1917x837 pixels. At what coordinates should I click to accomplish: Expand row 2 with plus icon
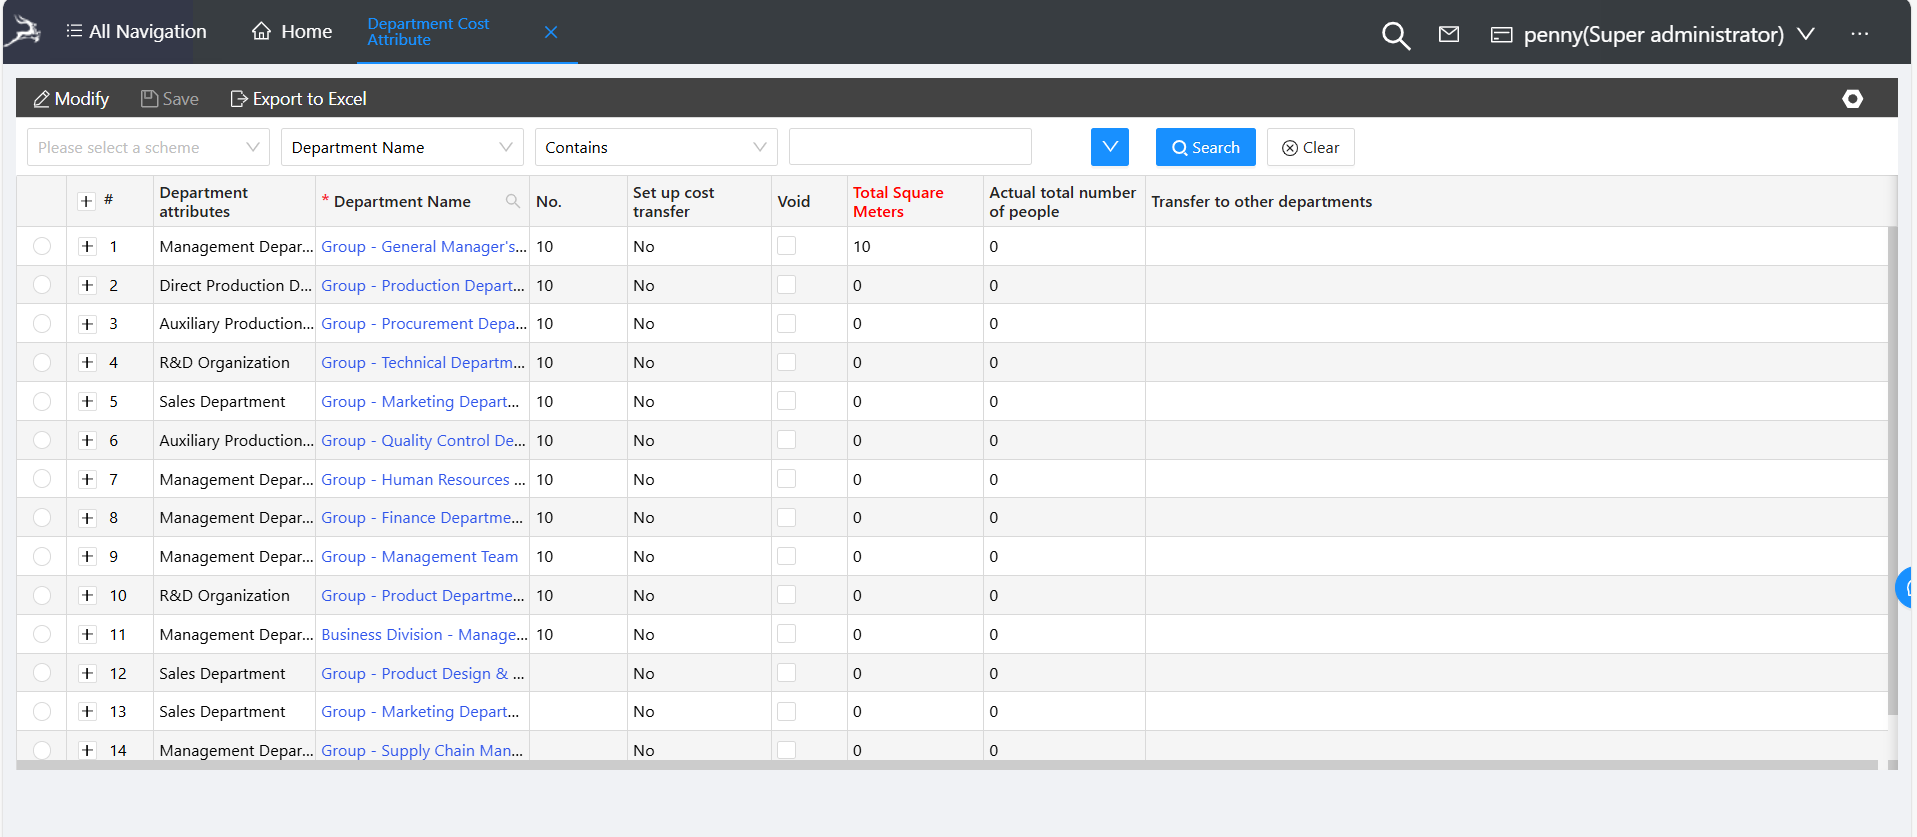[x=87, y=285]
